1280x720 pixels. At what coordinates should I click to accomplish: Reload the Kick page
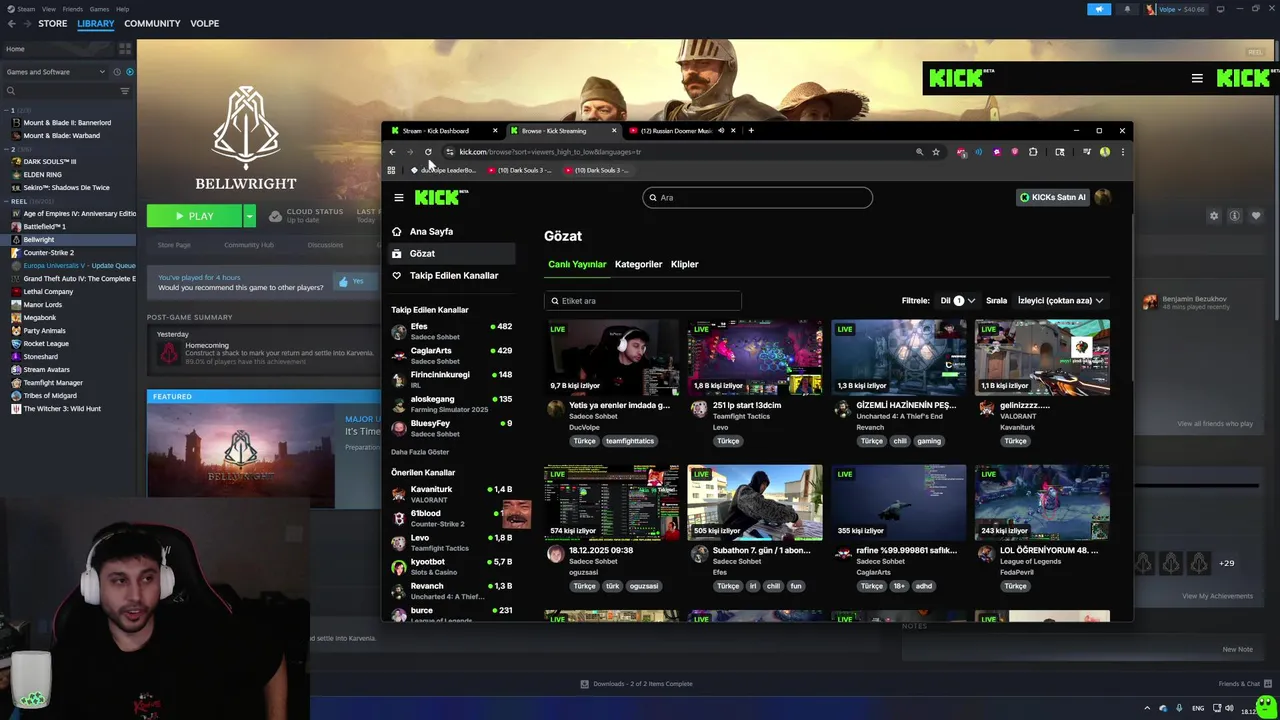pyautogui.click(x=428, y=152)
